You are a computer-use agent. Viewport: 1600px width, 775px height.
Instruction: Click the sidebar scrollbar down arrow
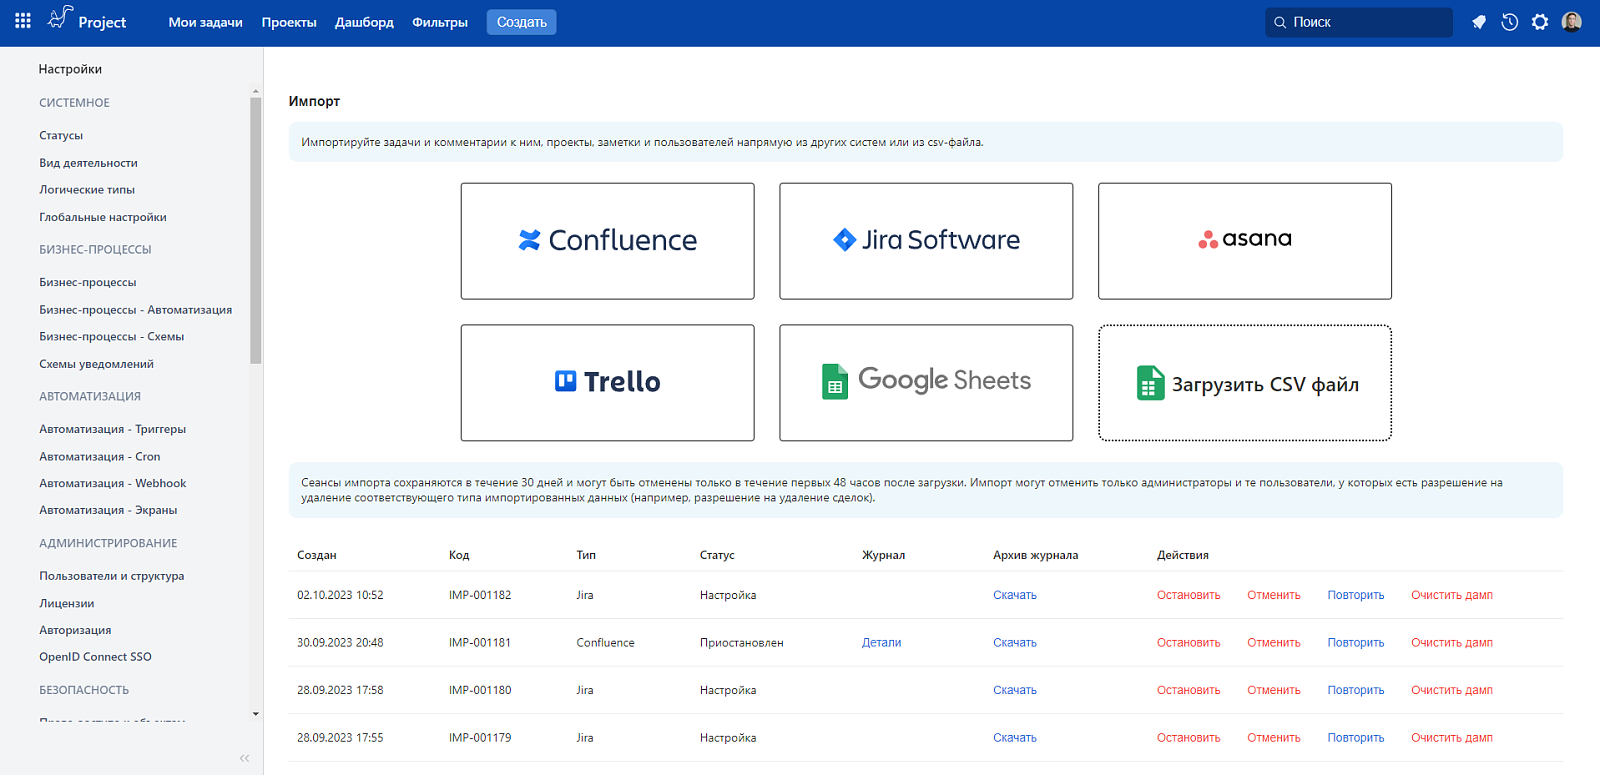coord(256,714)
